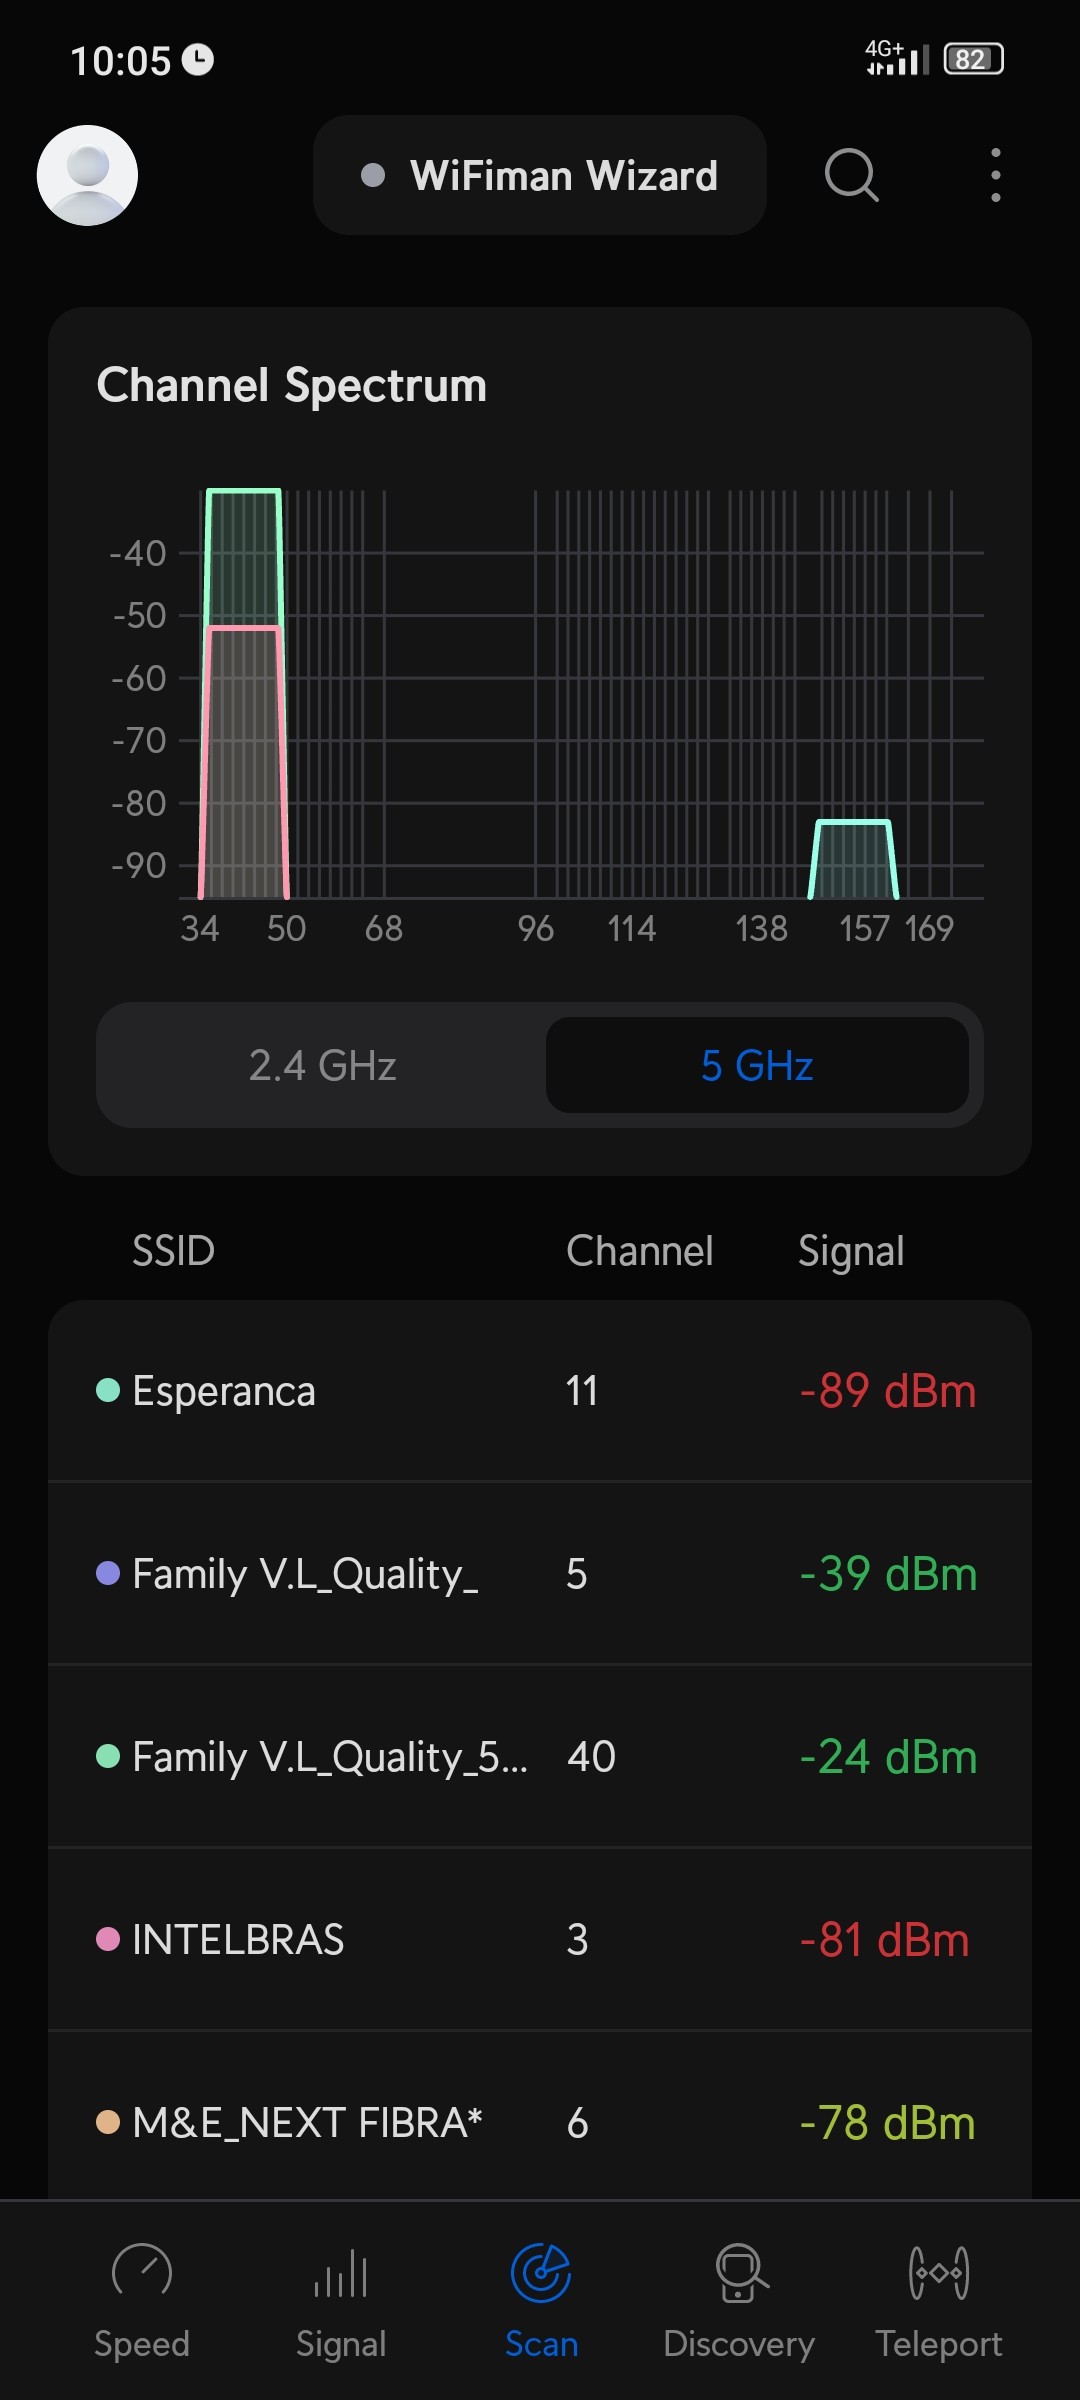This screenshot has width=1080, height=2400.
Task: Open the INTELBRAS network row
Action: tap(540, 1940)
